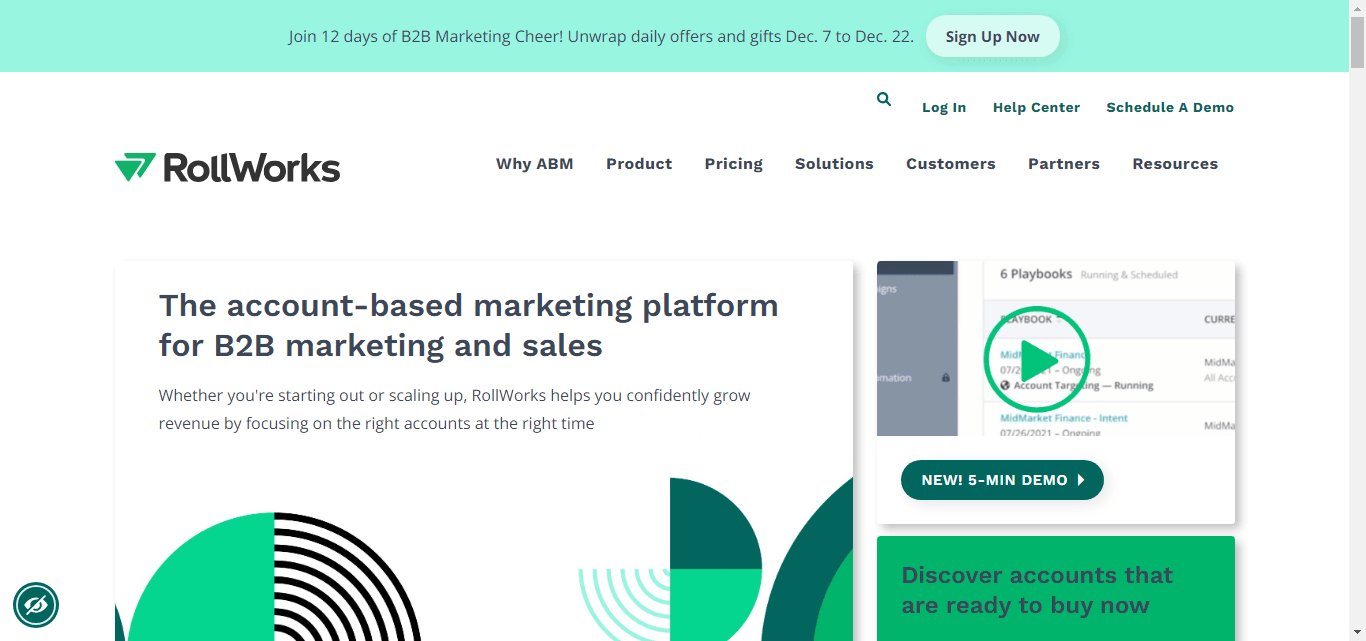Open the Help Center link
This screenshot has width=1366, height=641.
tap(1036, 107)
